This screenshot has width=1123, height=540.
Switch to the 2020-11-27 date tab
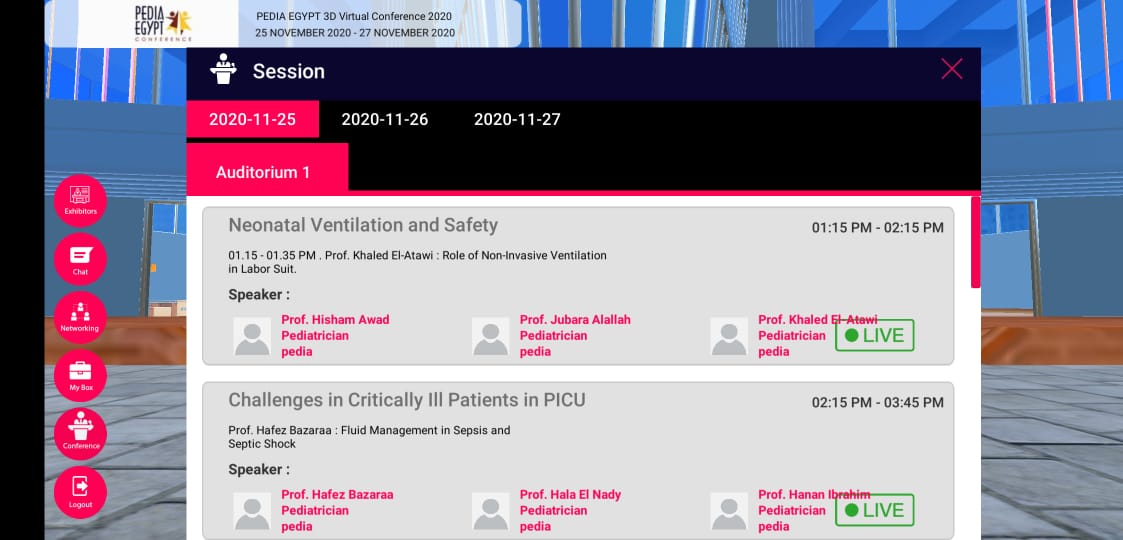tap(517, 120)
